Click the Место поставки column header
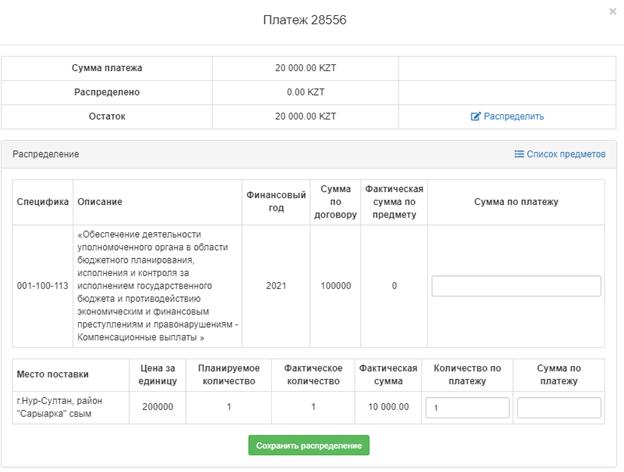 click(x=53, y=375)
